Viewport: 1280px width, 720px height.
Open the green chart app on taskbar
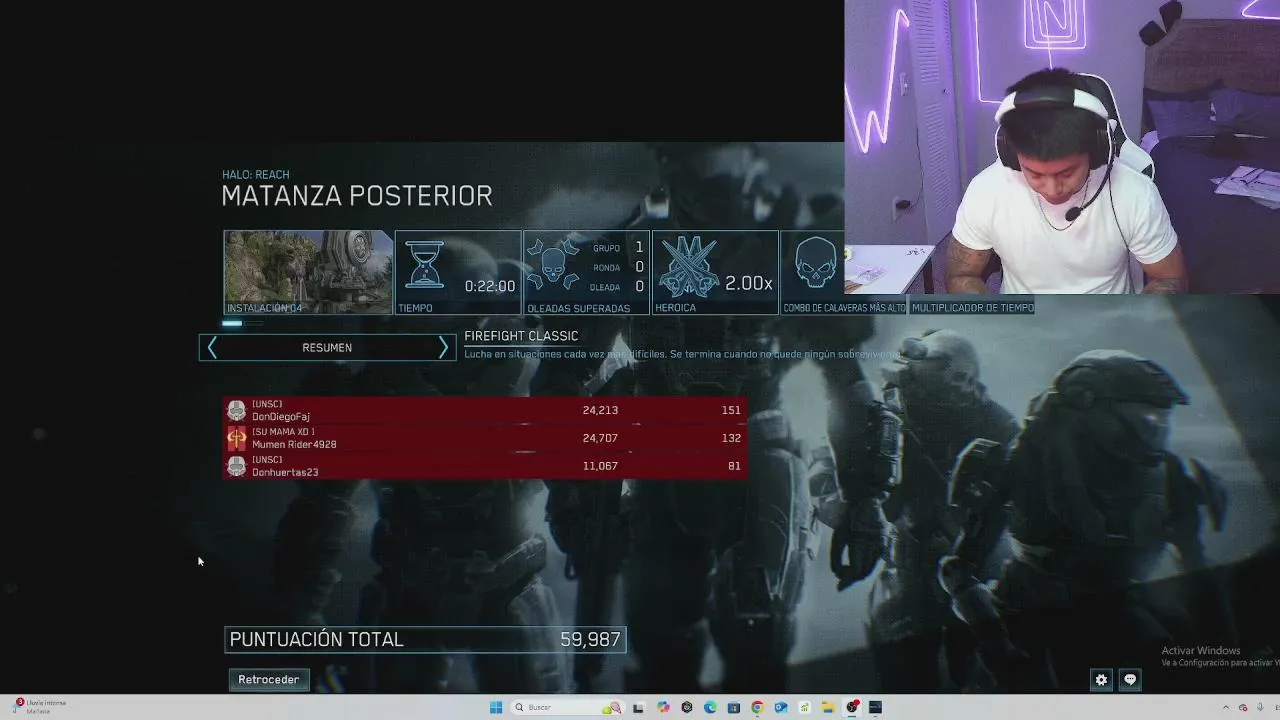[804, 707]
